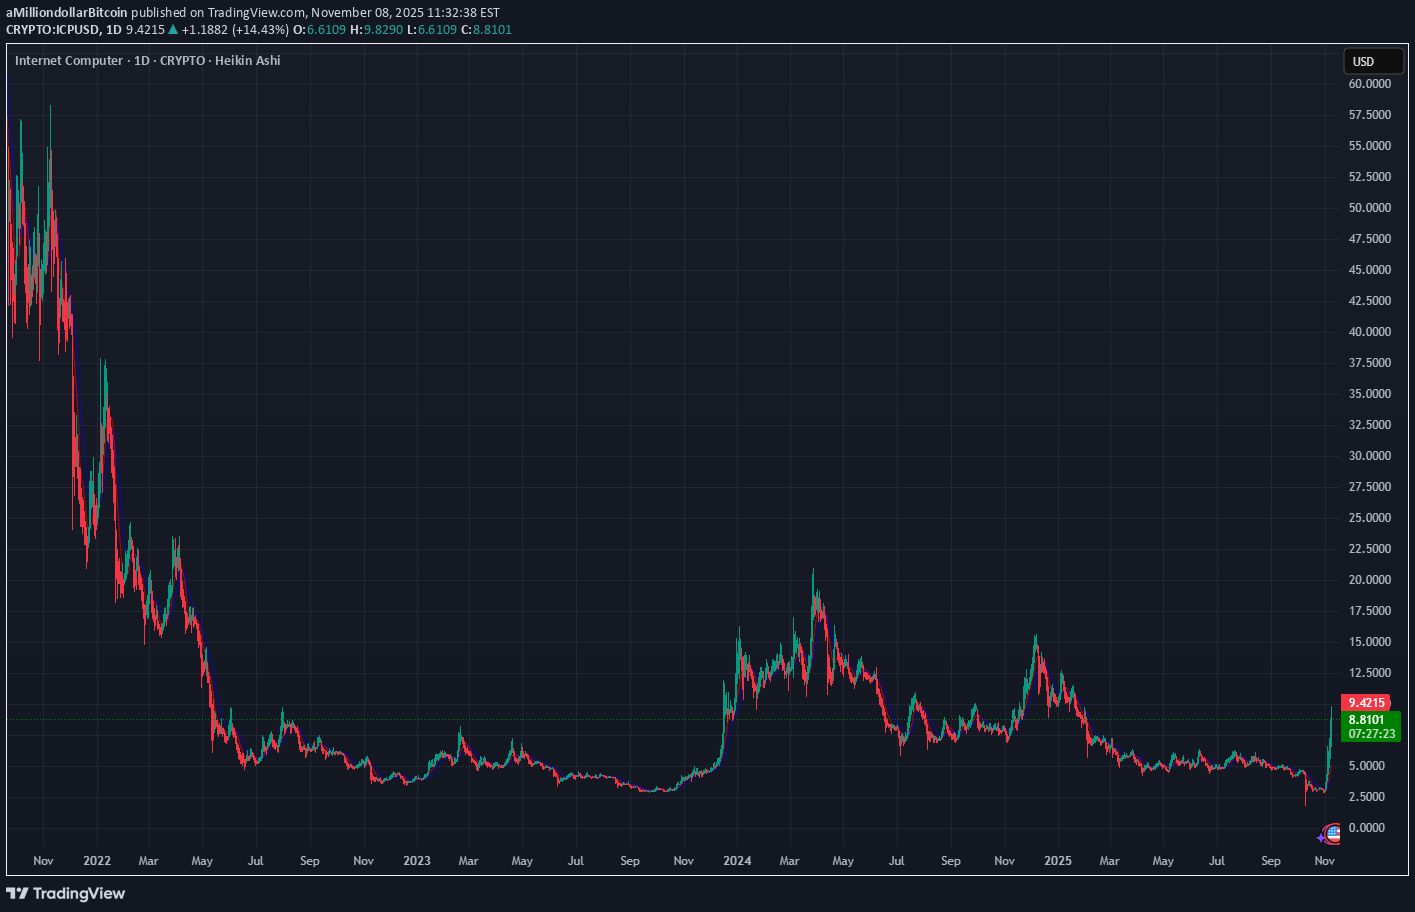Click the TradingView logo at bottom left

[x=66, y=893]
